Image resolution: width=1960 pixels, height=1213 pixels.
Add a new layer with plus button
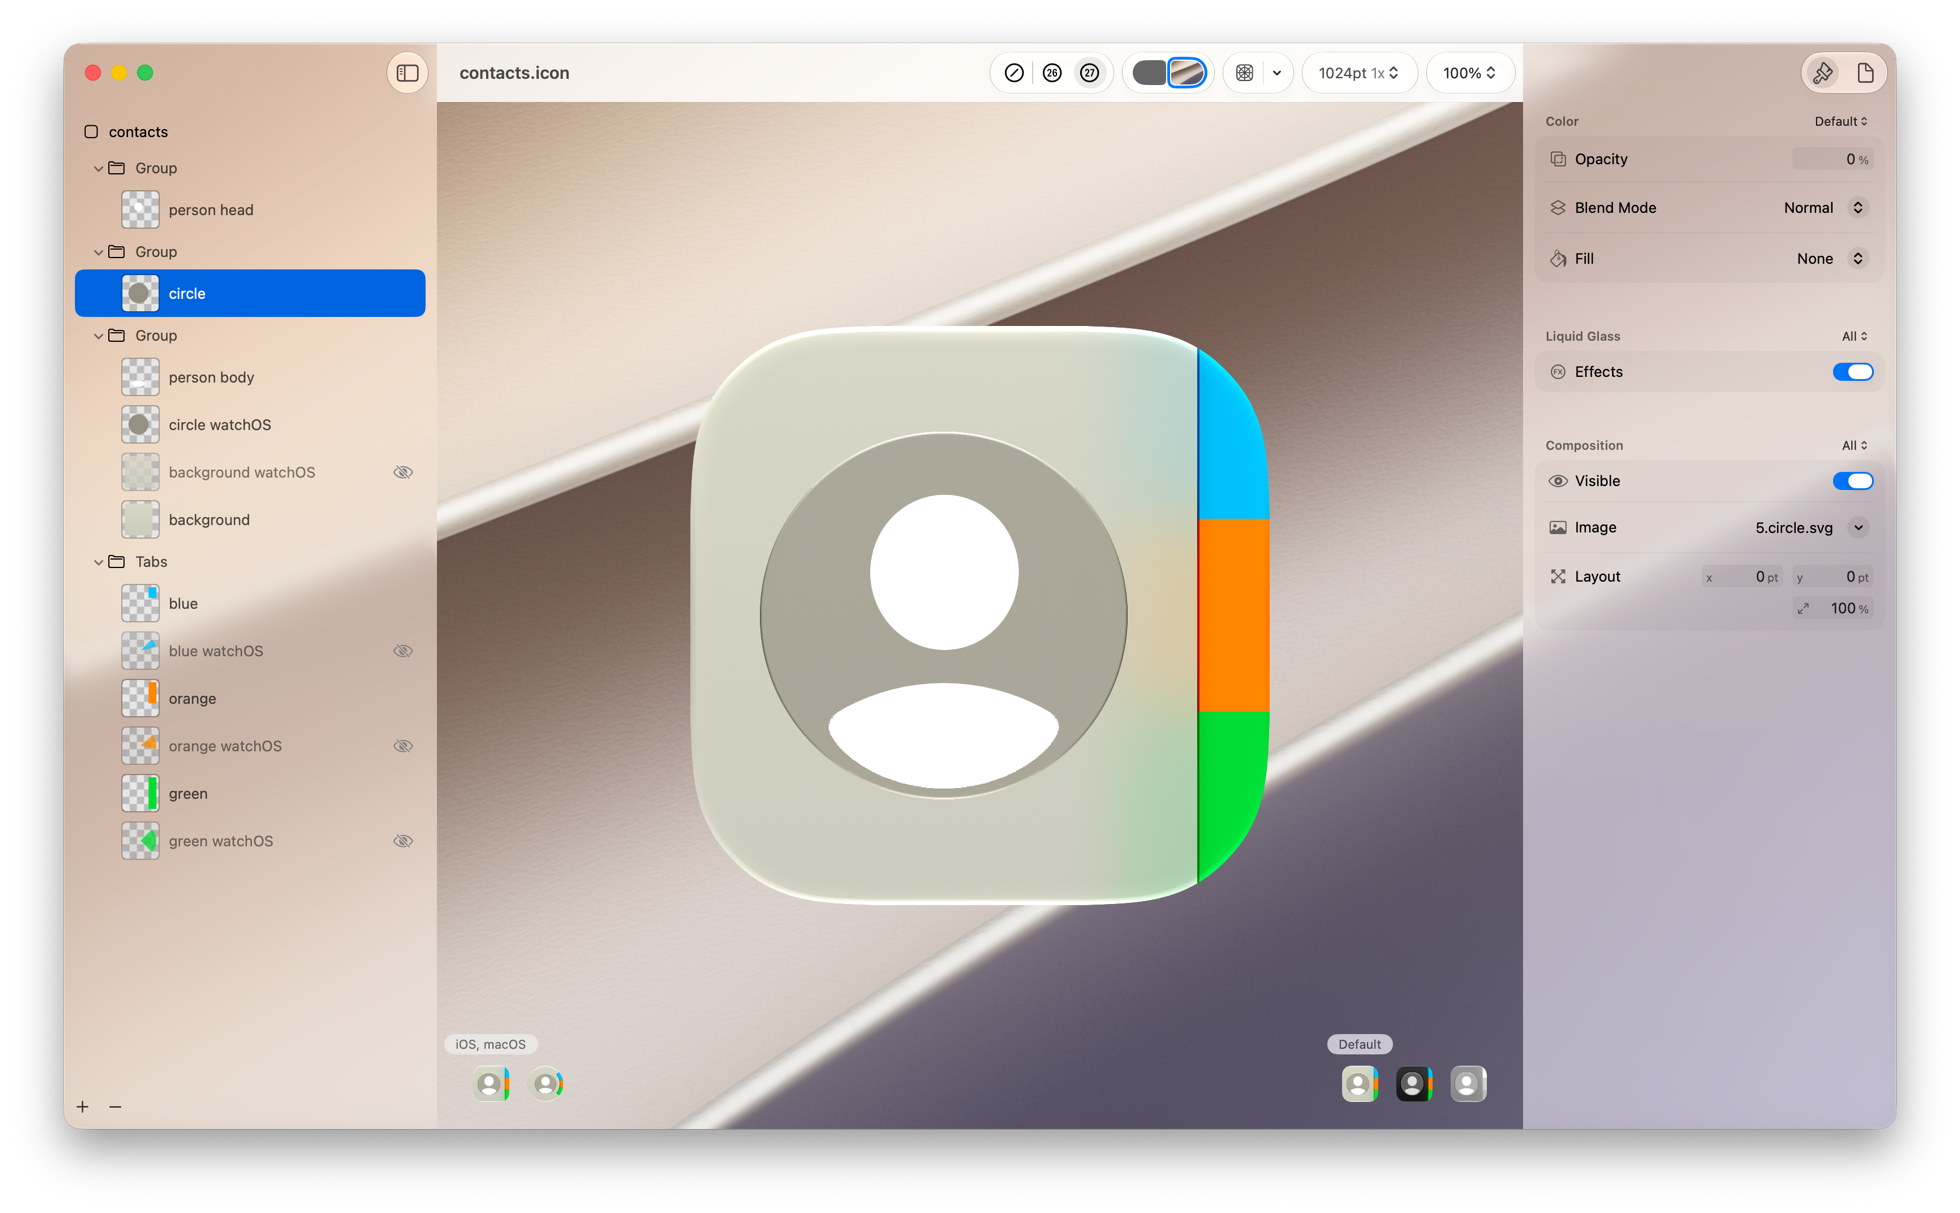(83, 1107)
